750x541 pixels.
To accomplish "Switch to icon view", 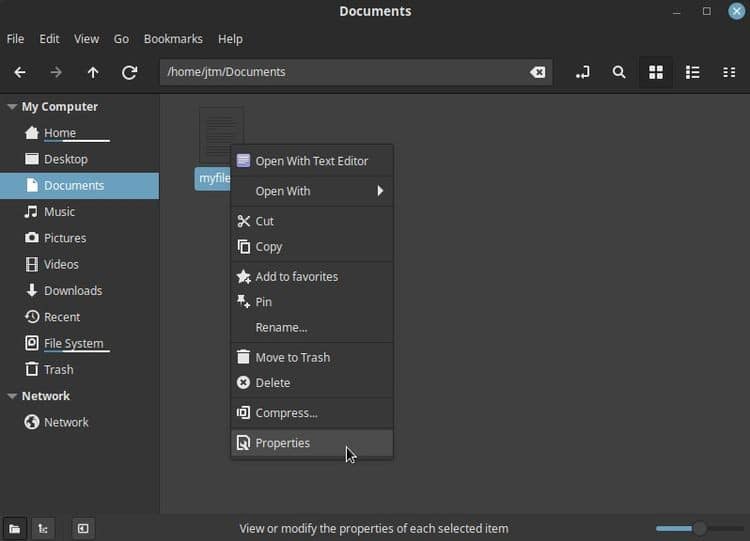I will (656, 72).
